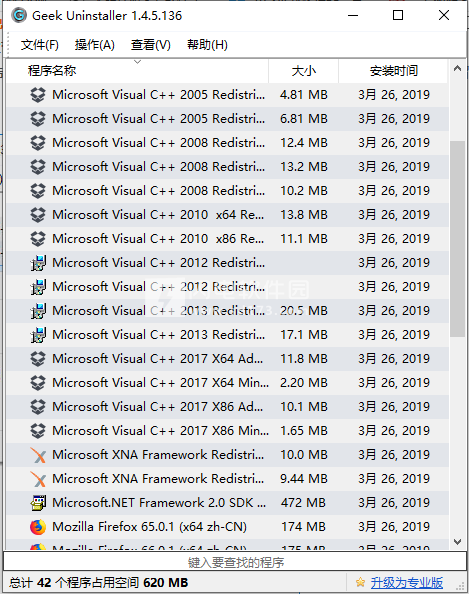Open the 帮助(H) menu
469x594 pixels.
207,45
